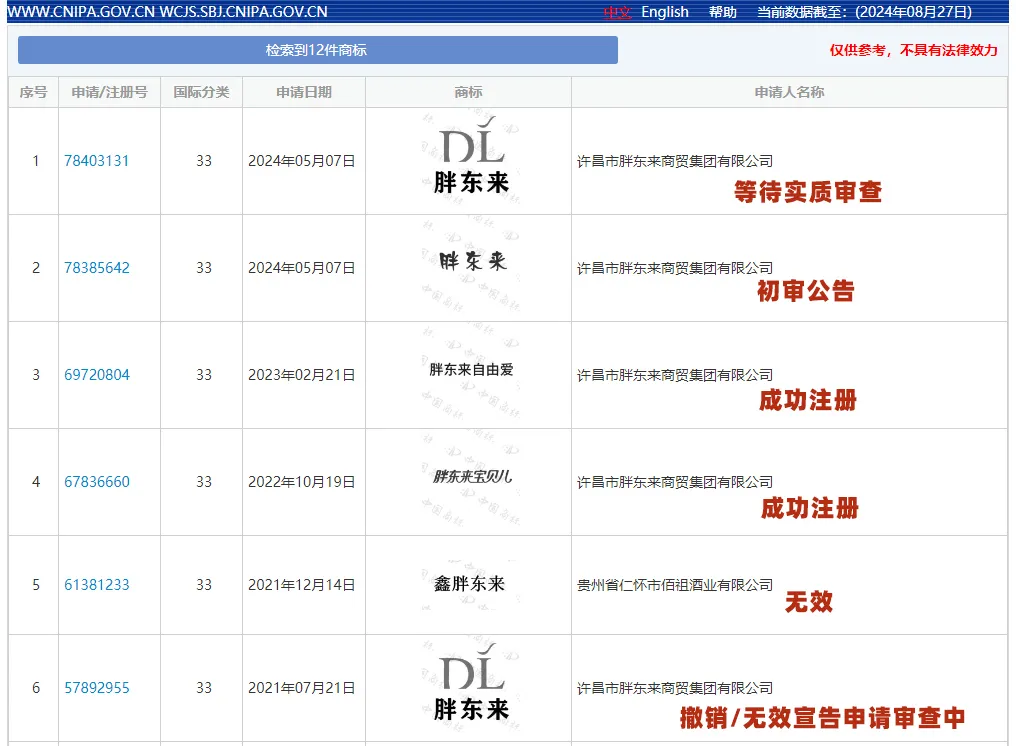Click serial number 1 beside 78403131
The image size is (1016, 746).
(36, 161)
